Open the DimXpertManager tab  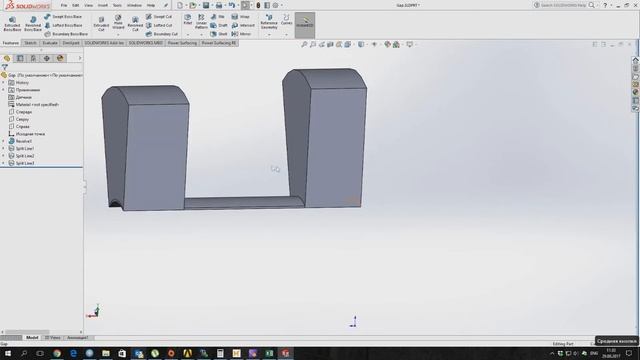[47, 58]
